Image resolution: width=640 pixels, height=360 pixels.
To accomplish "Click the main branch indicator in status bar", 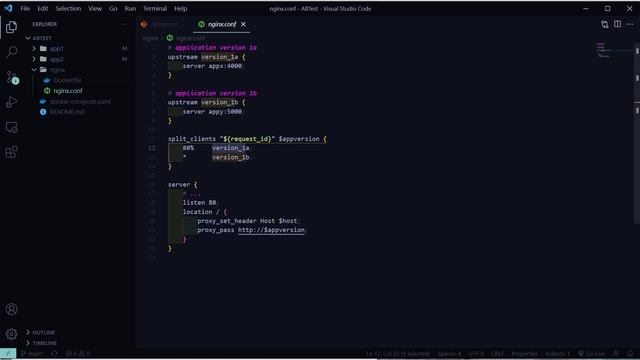I will tap(31, 354).
